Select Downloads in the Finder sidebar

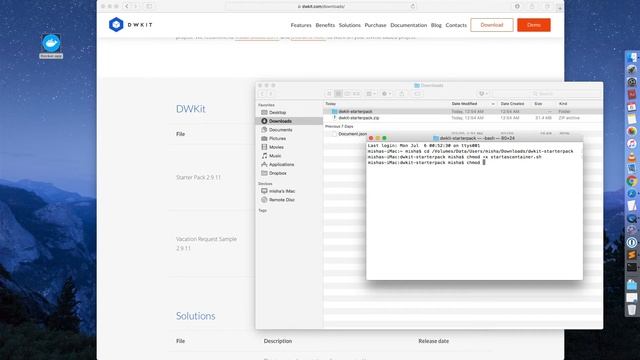[289, 121]
